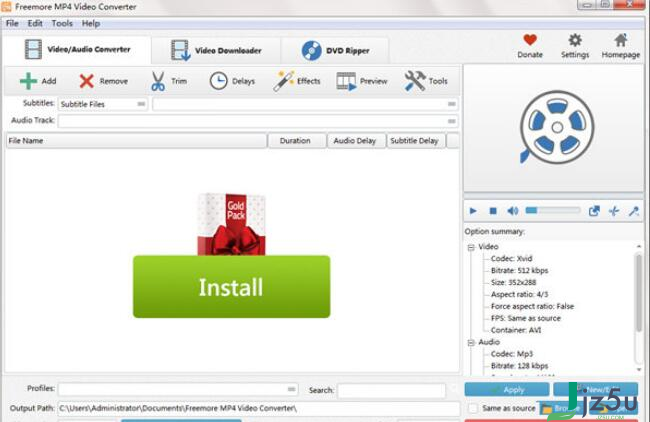
Task: Click the Subtitle Delay column header
Action: [416, 141]
